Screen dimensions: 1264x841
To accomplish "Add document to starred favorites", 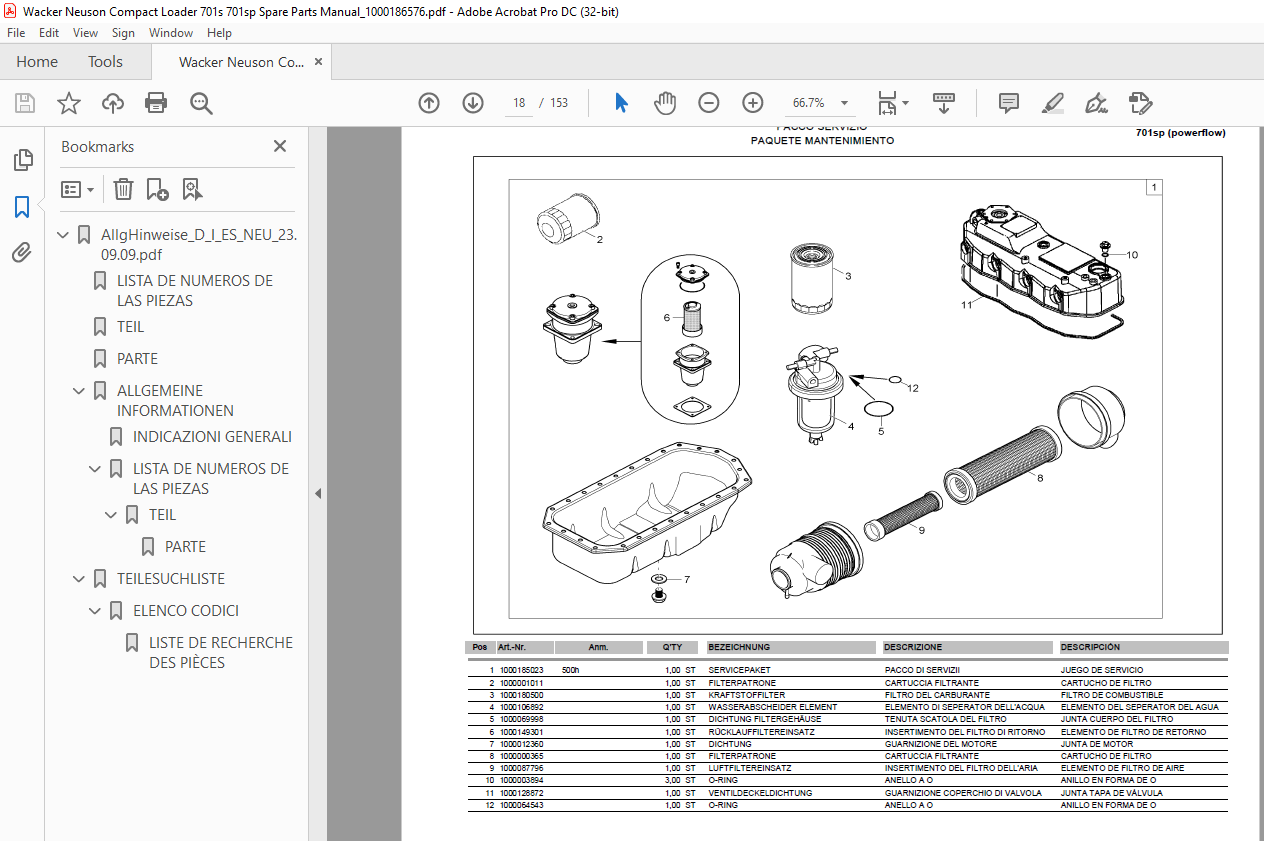I will click(x=69, y=103).
